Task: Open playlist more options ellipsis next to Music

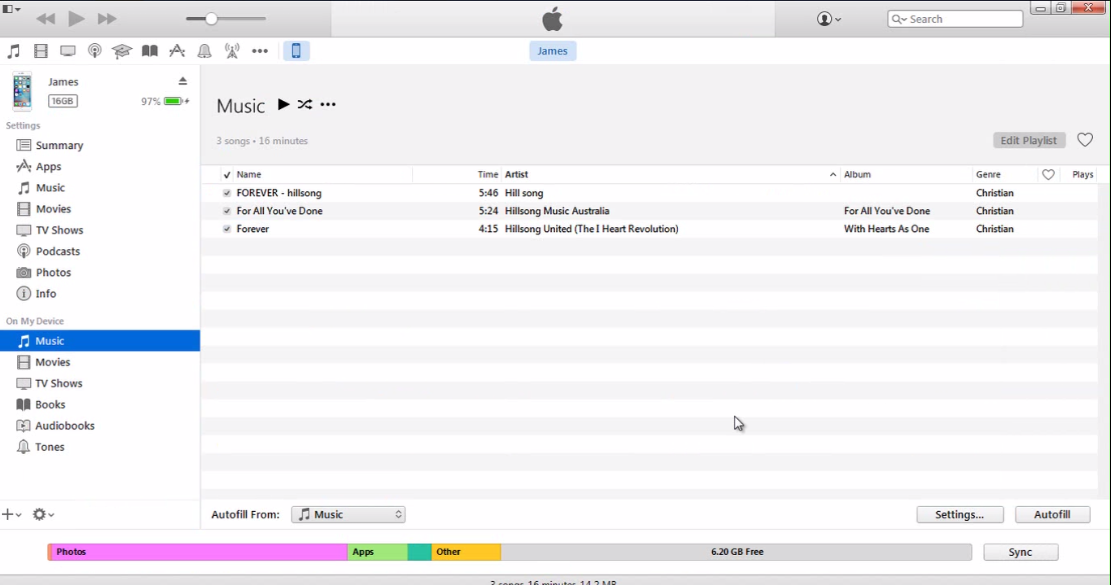Action: pyautogui.click(x=327, y=105)
